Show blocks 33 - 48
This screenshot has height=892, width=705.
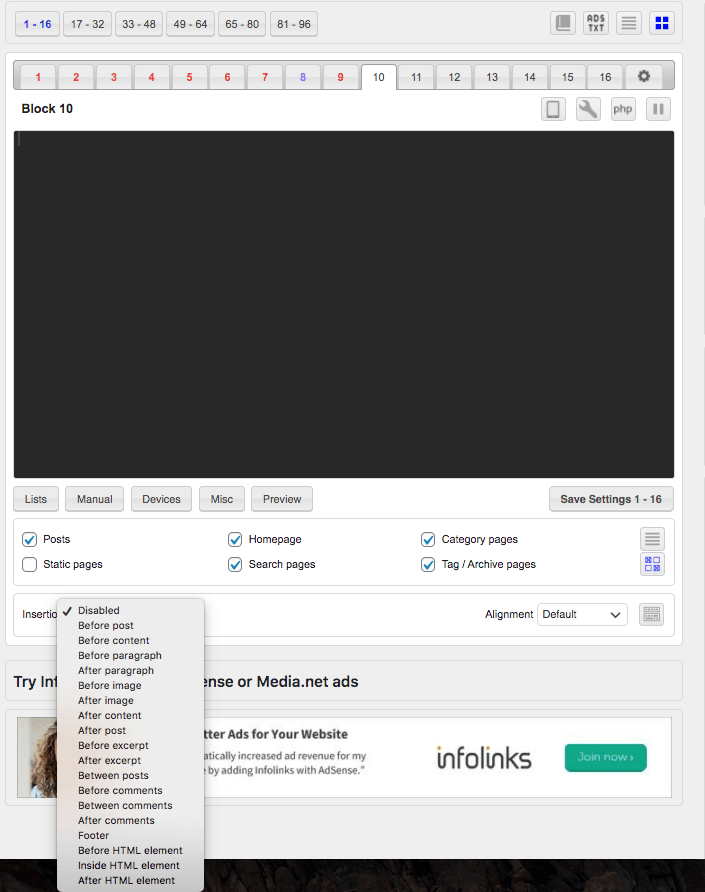(139, 24)
